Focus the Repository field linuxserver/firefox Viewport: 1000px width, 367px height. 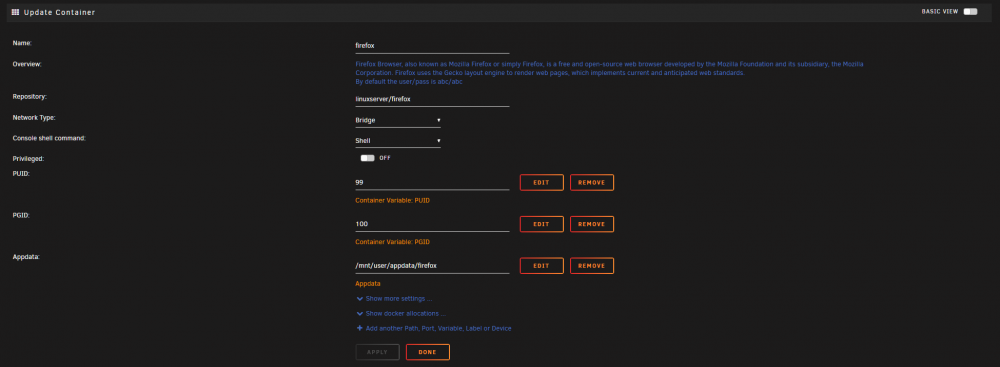[x=432, y=99]
